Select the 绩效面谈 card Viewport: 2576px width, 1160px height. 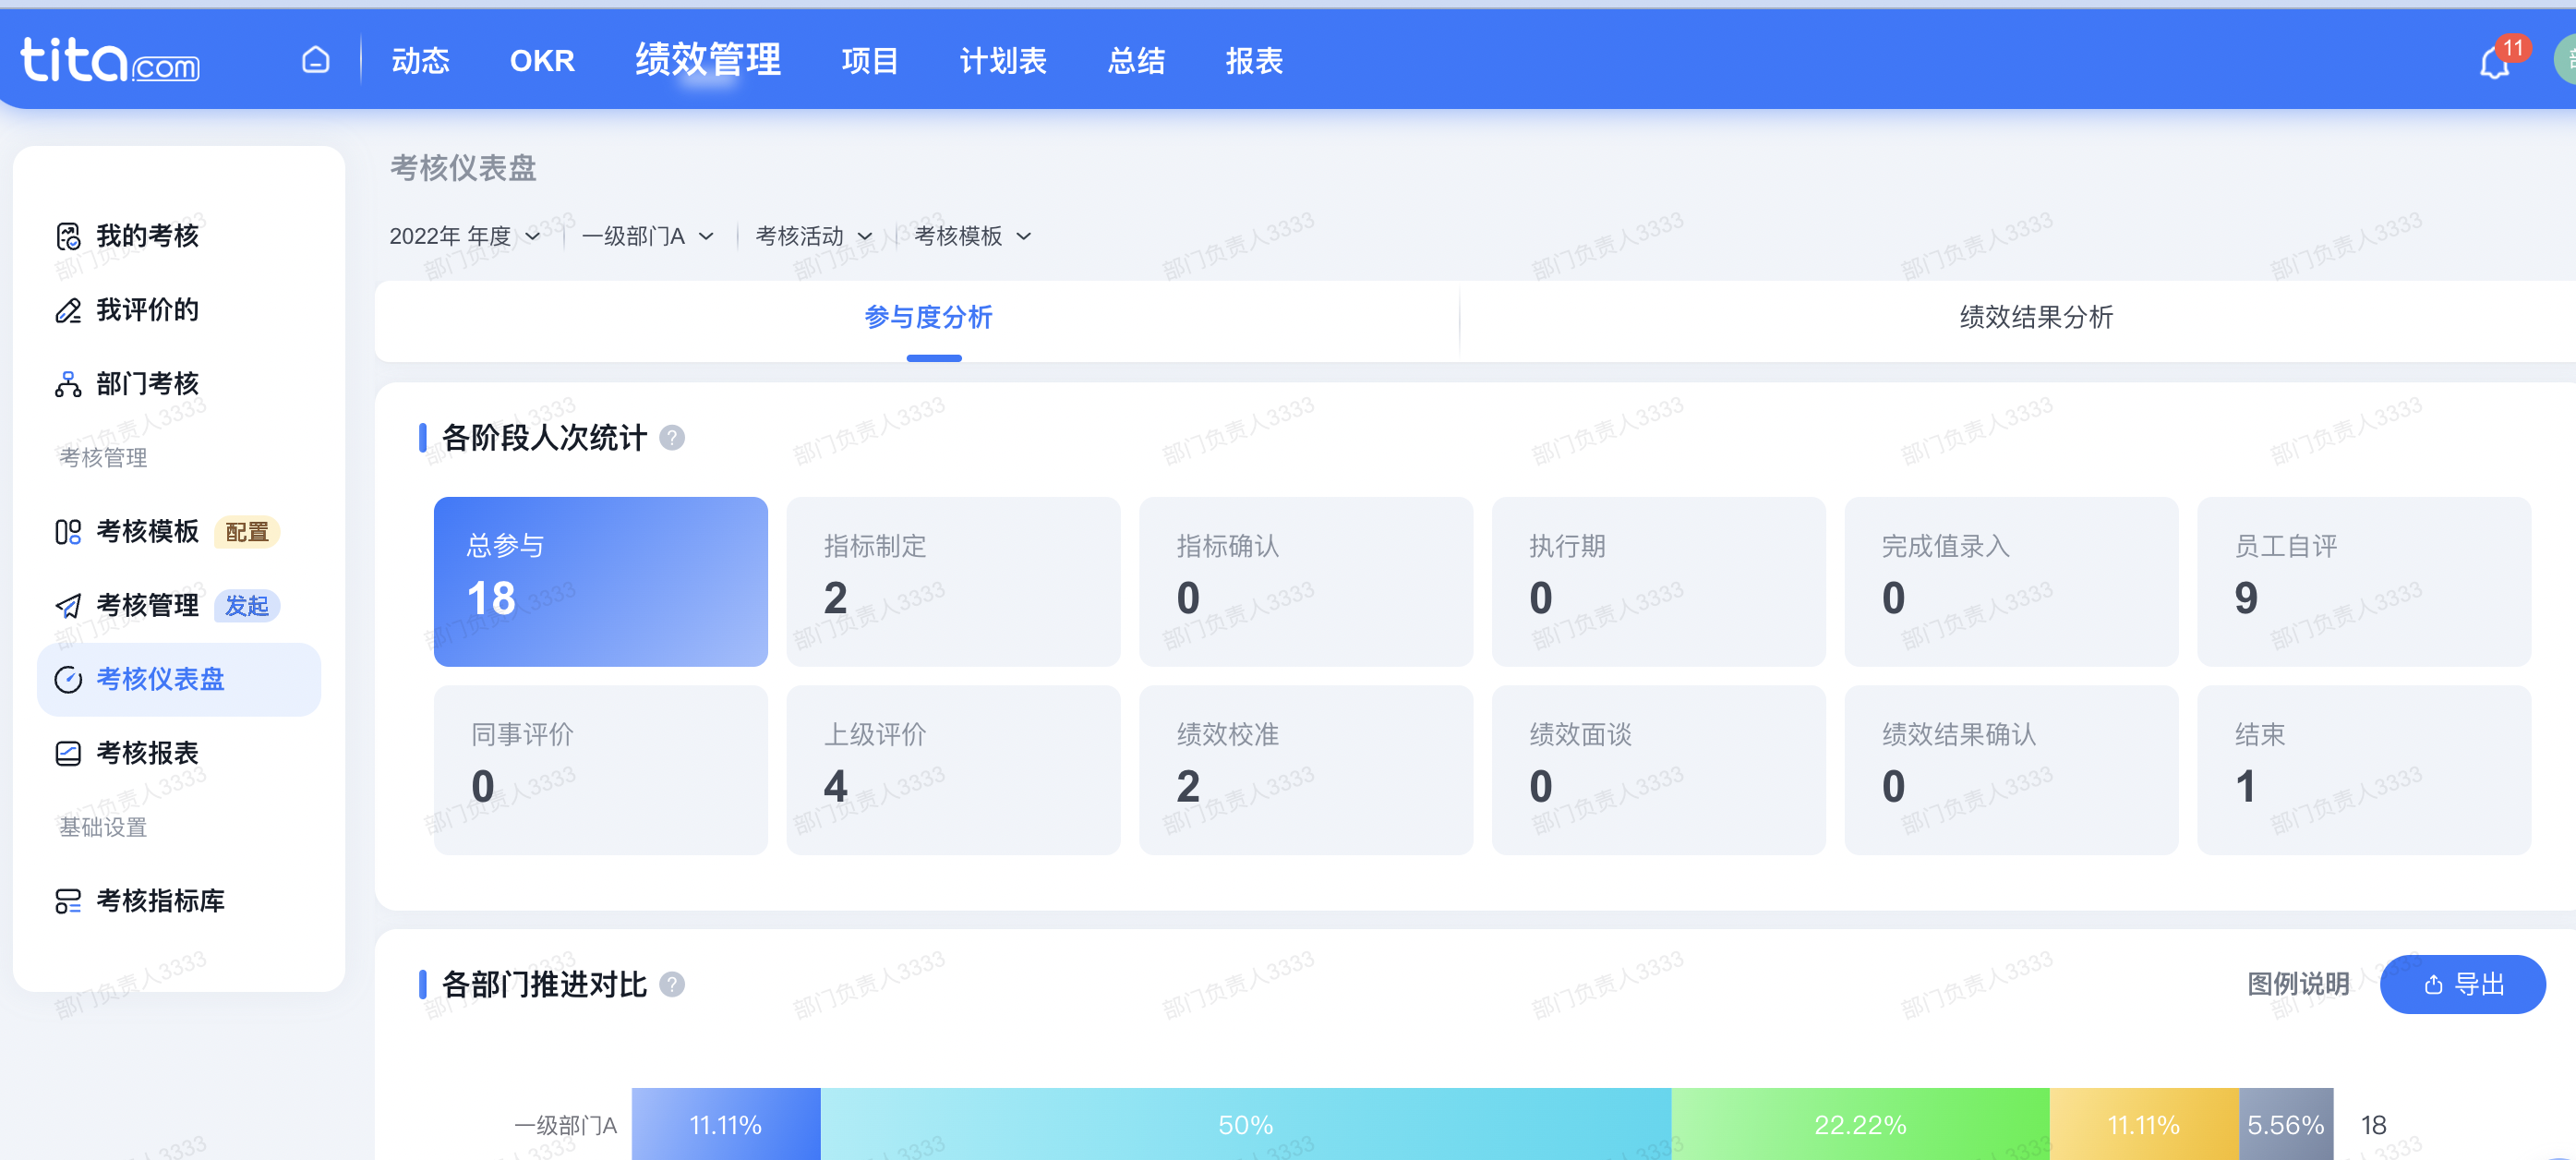[1659, 770]
